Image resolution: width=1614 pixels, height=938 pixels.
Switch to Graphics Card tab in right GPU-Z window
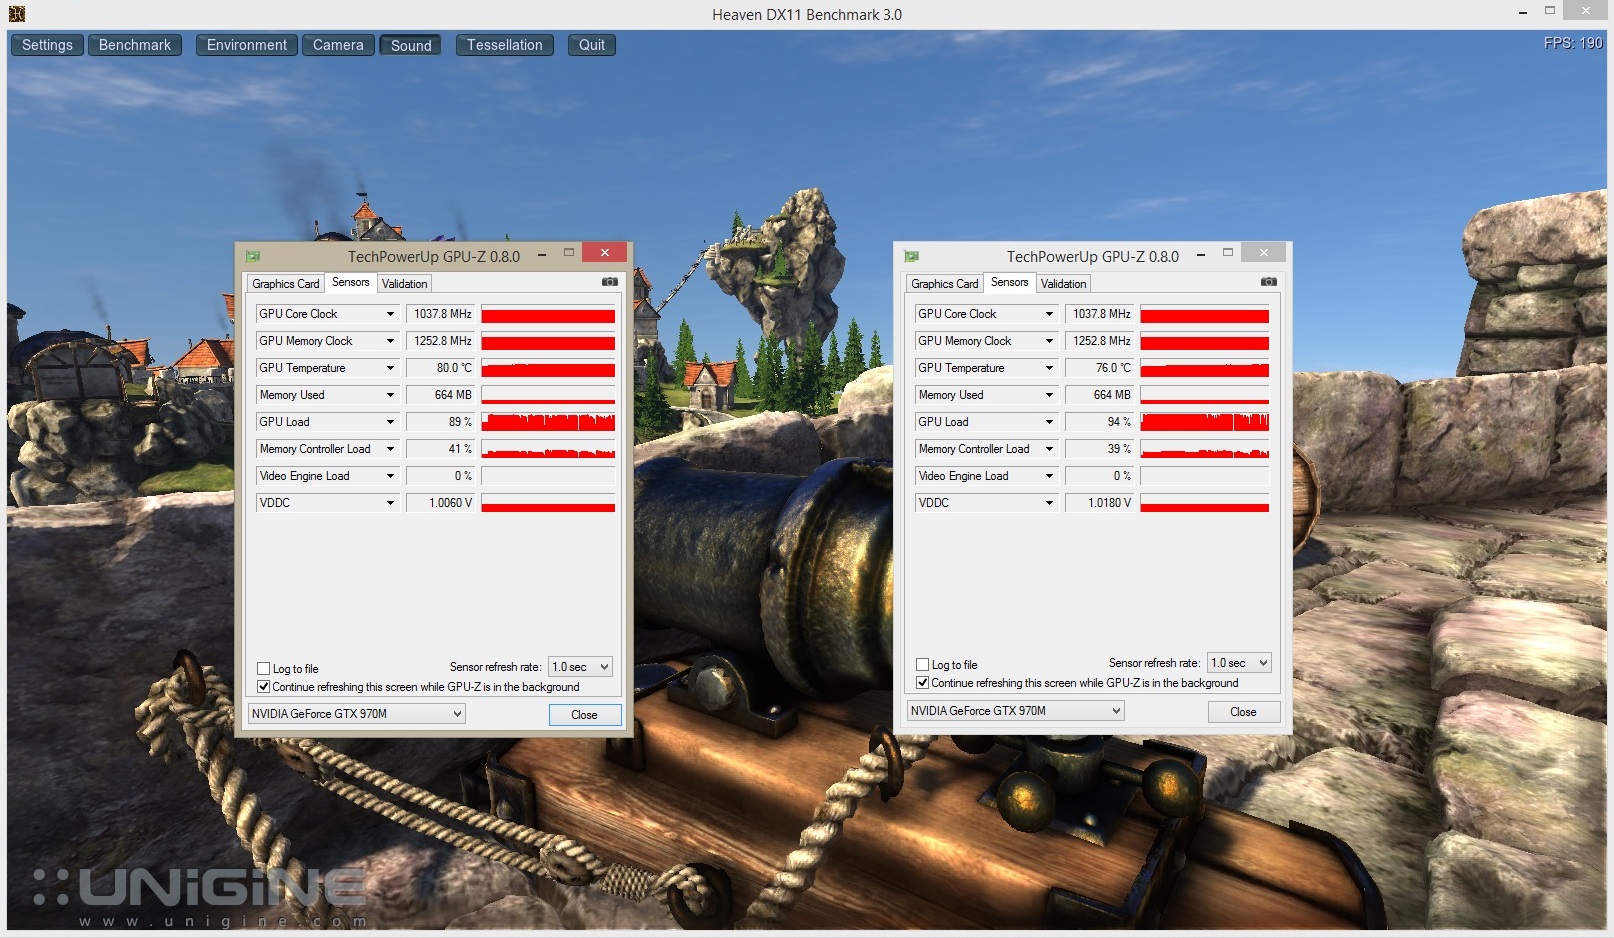tap(945, 284)
